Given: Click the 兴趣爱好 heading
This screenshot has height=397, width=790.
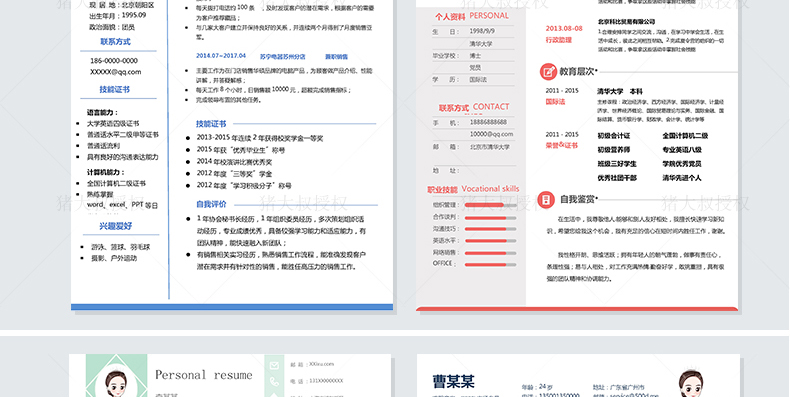Looking at the screenshot, I should 115,226.
